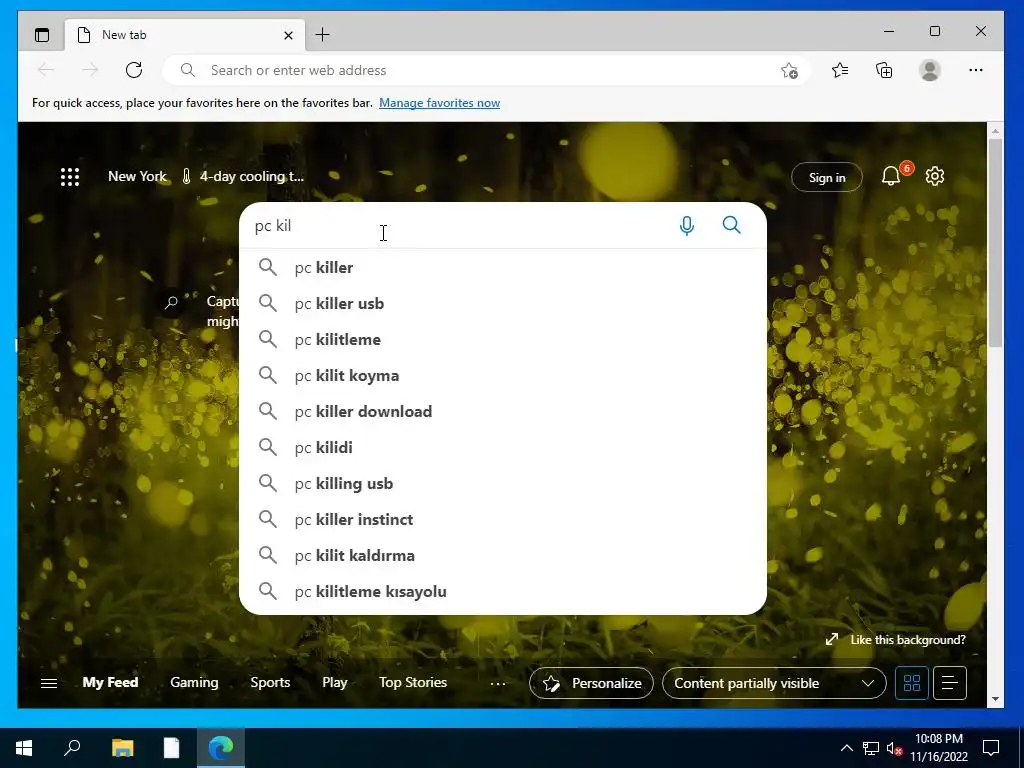Click in the search box with 'pc kil'
1024x768 pixels.
(x=457, y=226)
